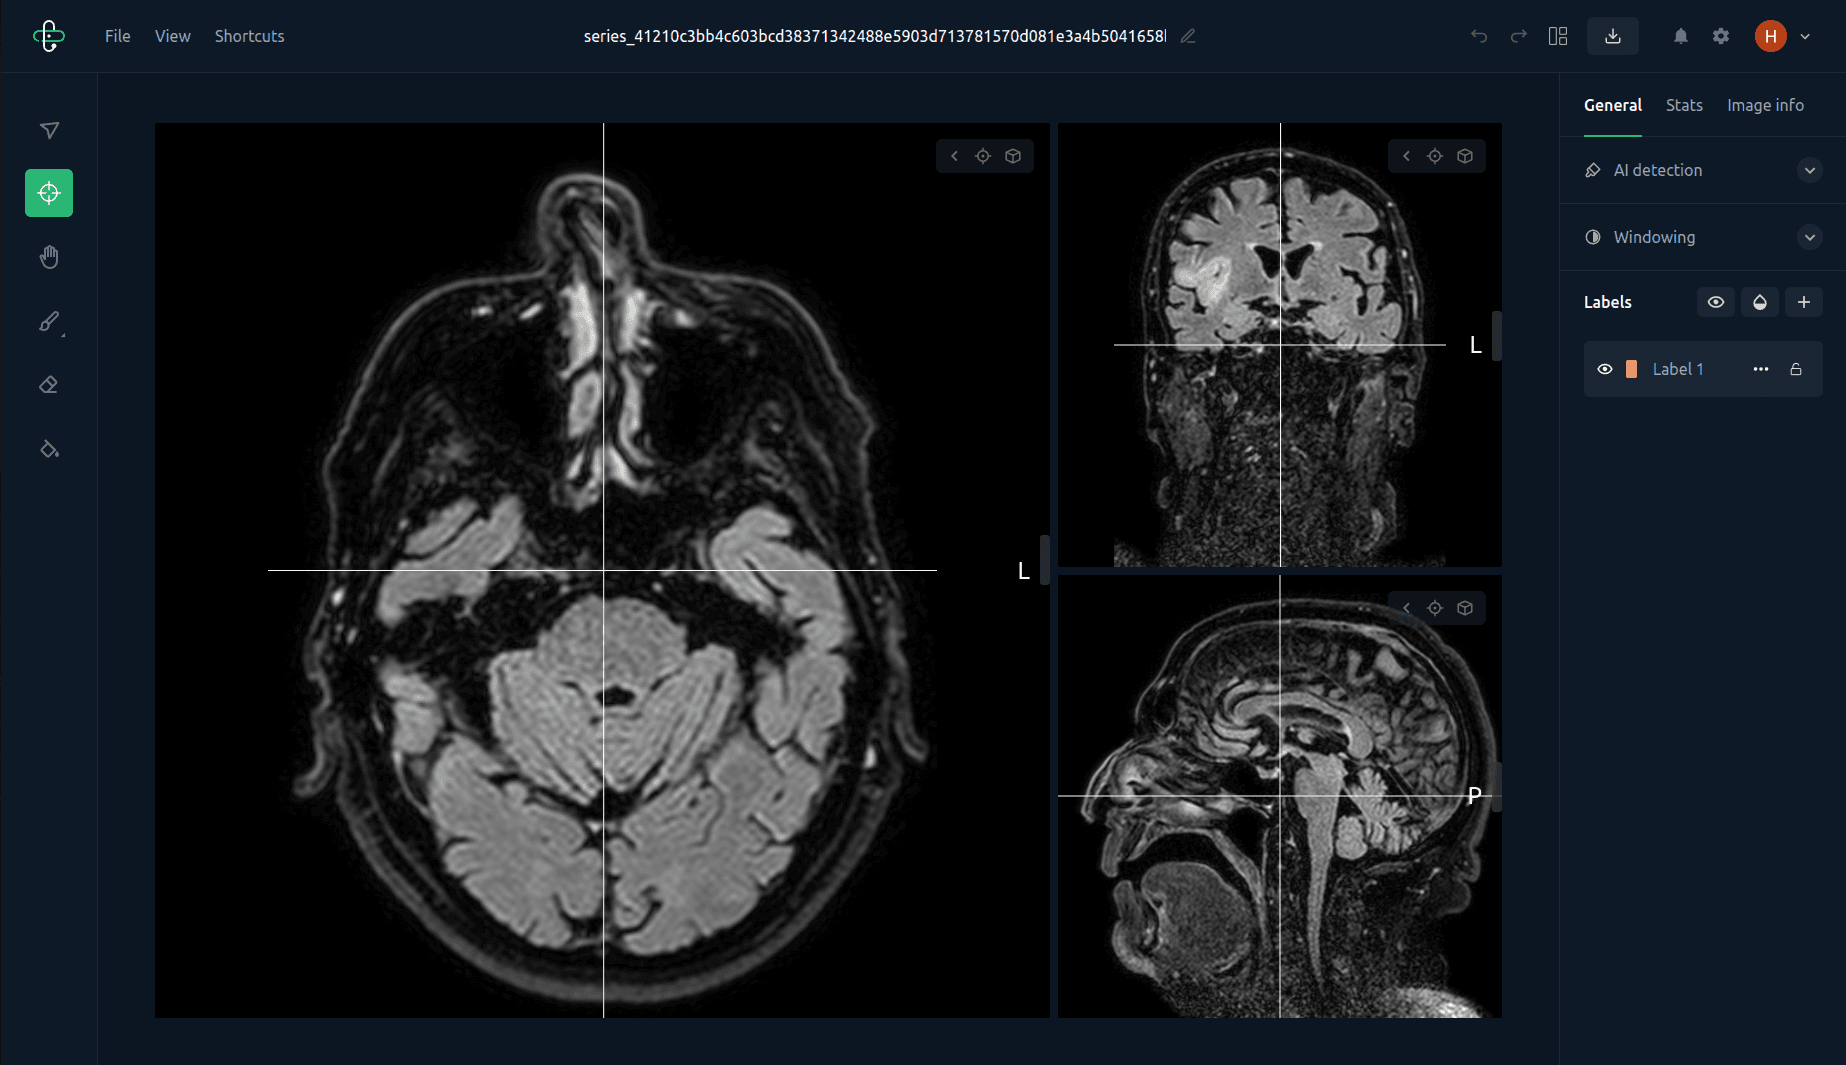Open the notifications bell

point(1681,36)
